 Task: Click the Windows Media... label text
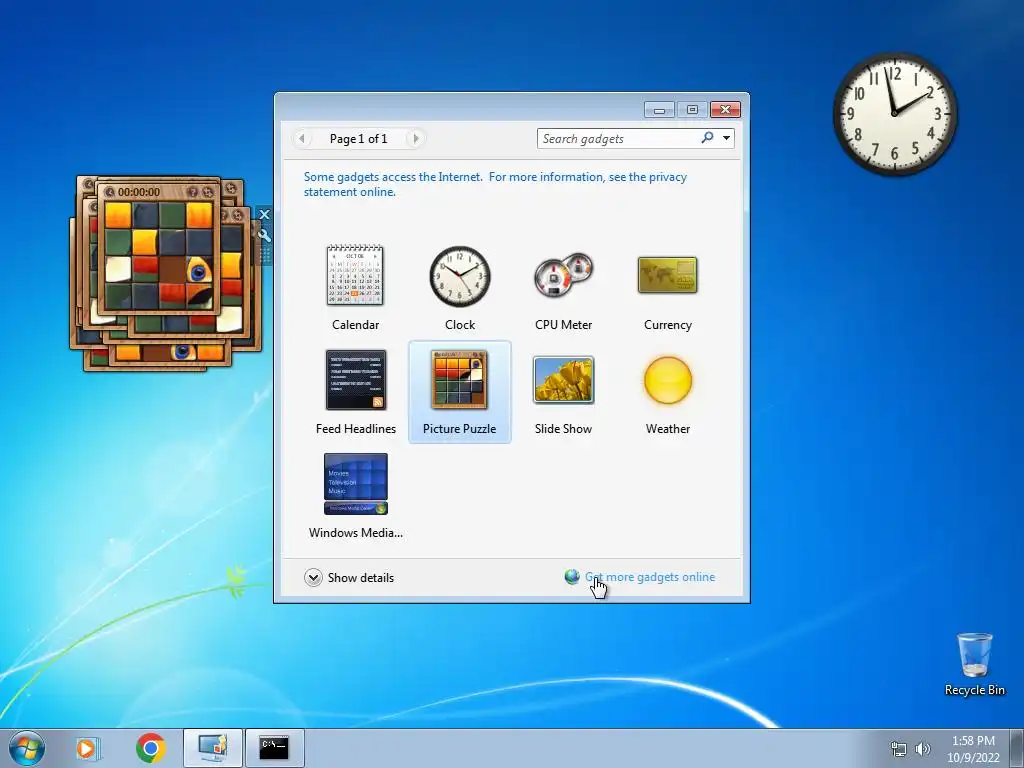(x=356, y=532)
